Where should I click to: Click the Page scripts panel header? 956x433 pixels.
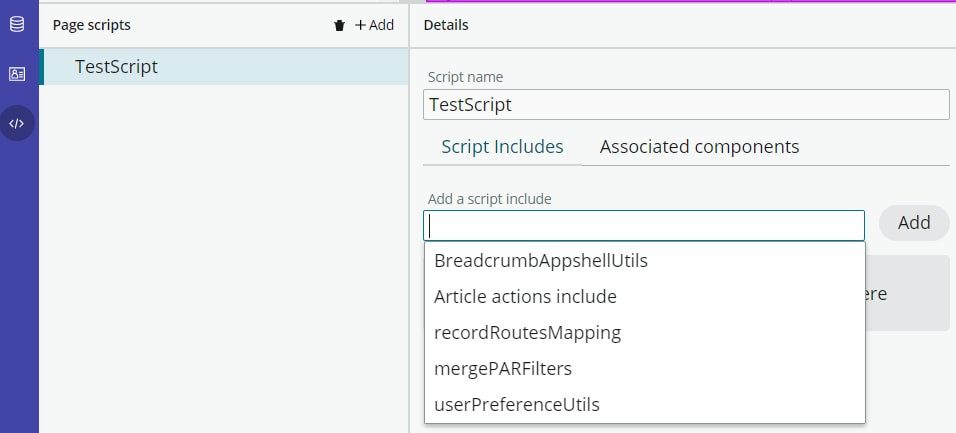92,25
